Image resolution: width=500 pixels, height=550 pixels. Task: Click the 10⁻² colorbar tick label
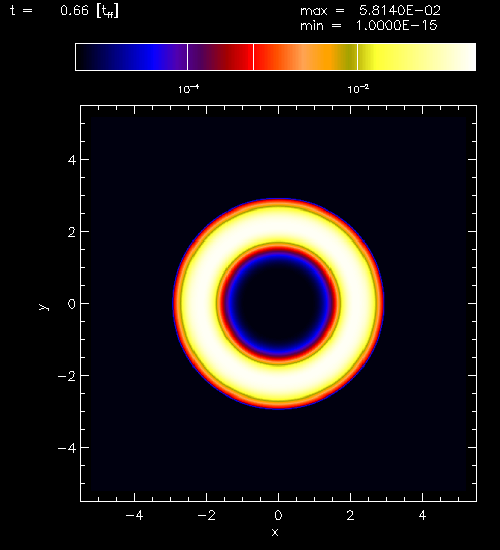point(358,89)
